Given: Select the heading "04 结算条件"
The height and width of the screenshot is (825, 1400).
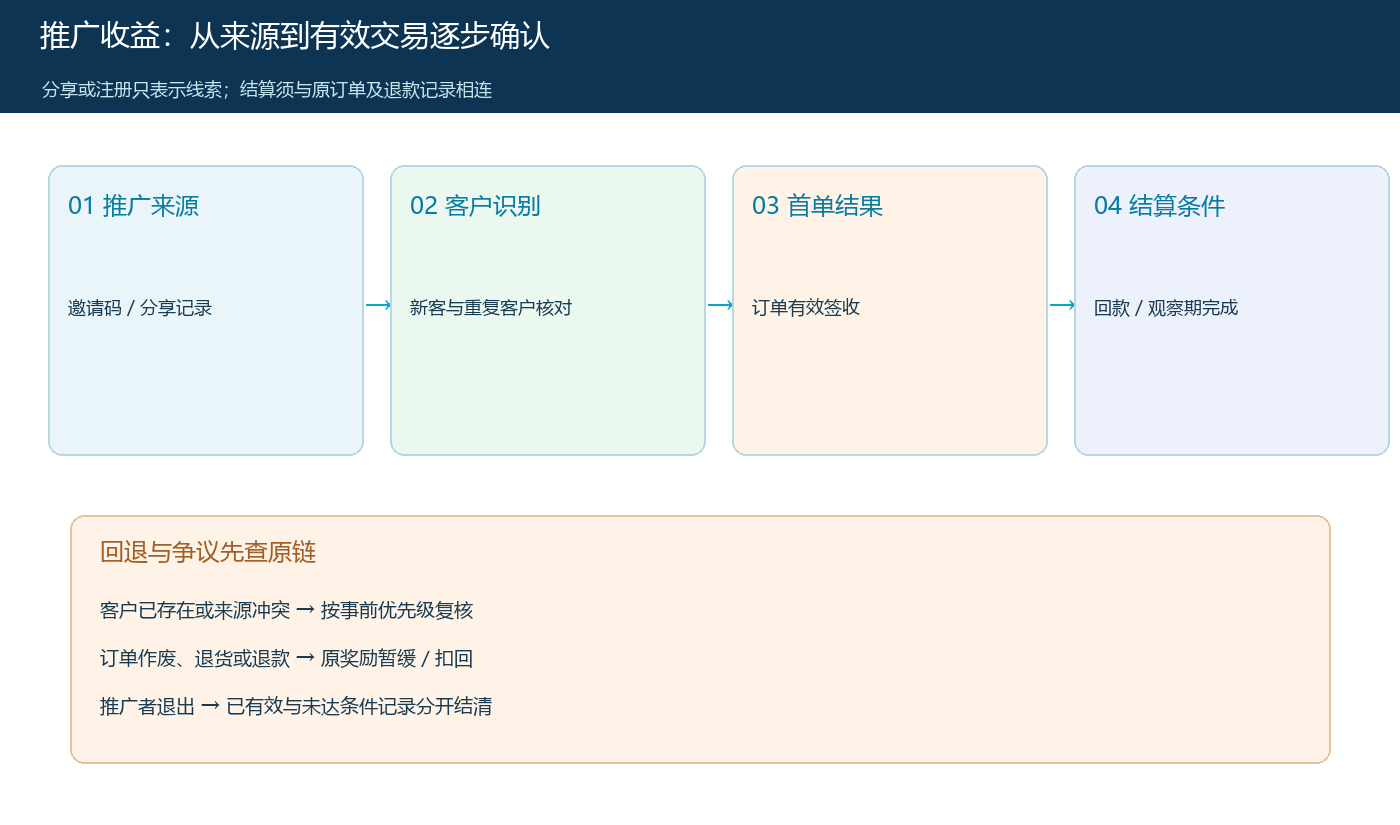Looking at the screenshot, I should point(1159,206).
